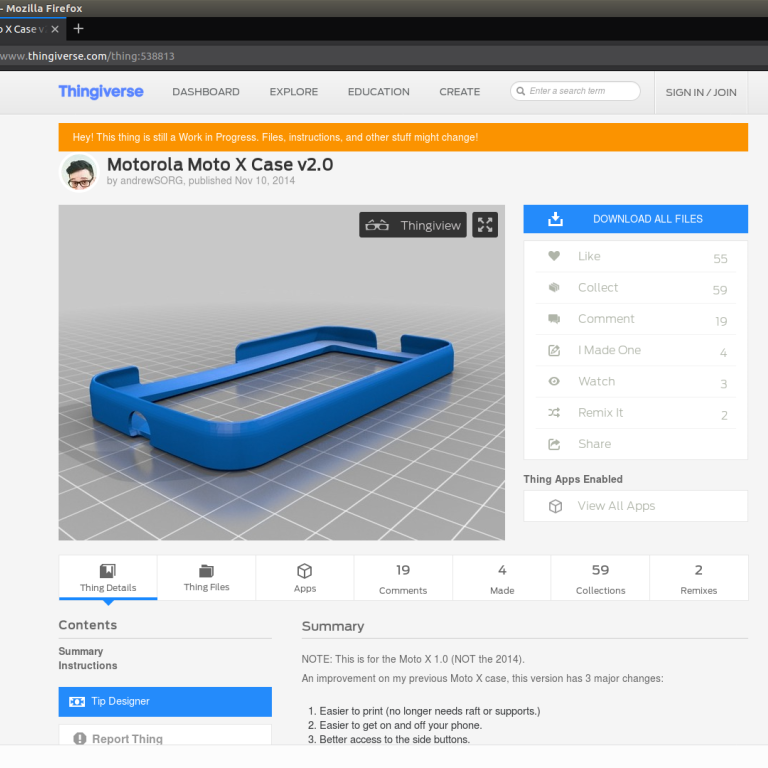This screenshot has height=768, width=768.
Task: Click the Report Thing exclamation icon
Action: (x=80, y=739)
